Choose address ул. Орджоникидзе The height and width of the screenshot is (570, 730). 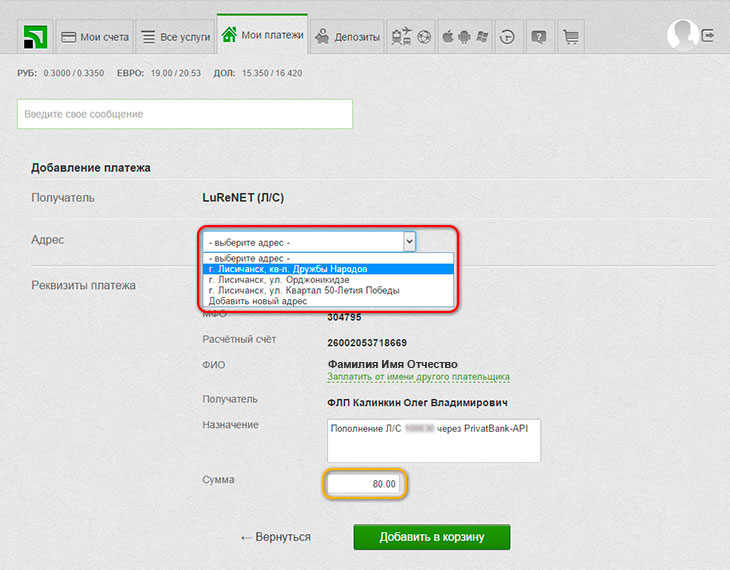(328, 279)
